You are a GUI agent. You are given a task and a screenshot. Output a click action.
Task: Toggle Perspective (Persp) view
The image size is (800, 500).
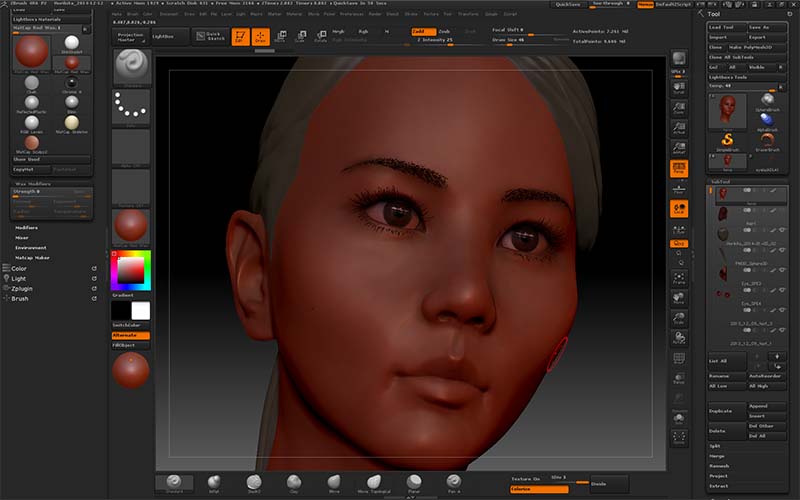click(679, 169)
